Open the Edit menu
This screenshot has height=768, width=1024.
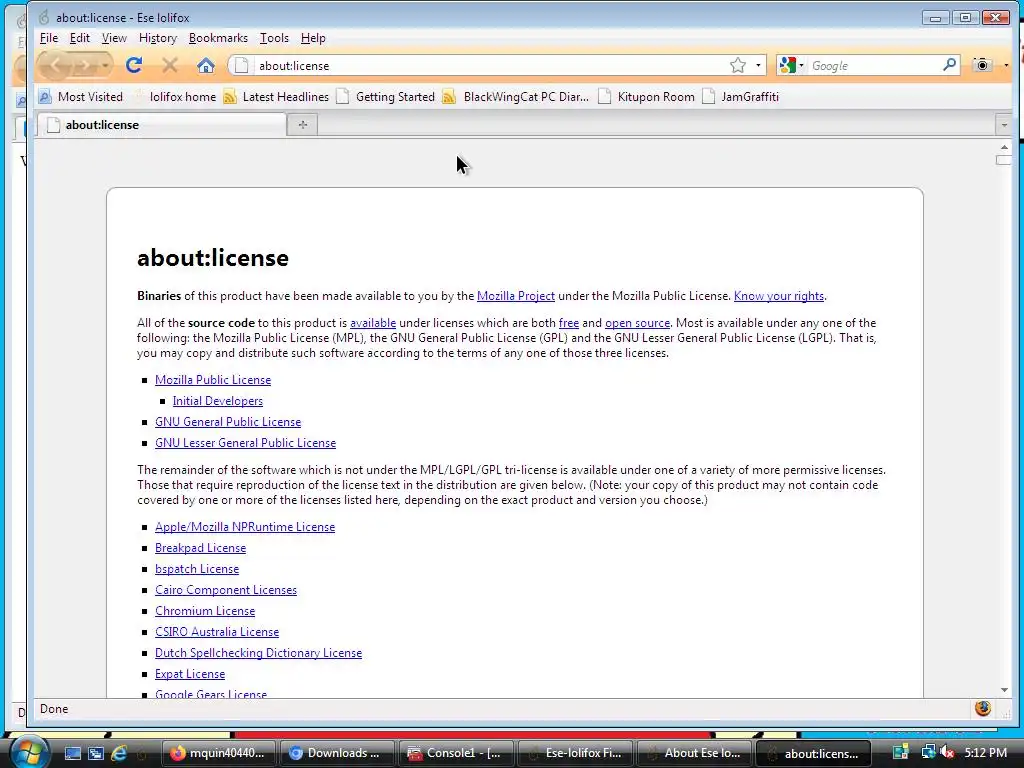pos(80,38)
